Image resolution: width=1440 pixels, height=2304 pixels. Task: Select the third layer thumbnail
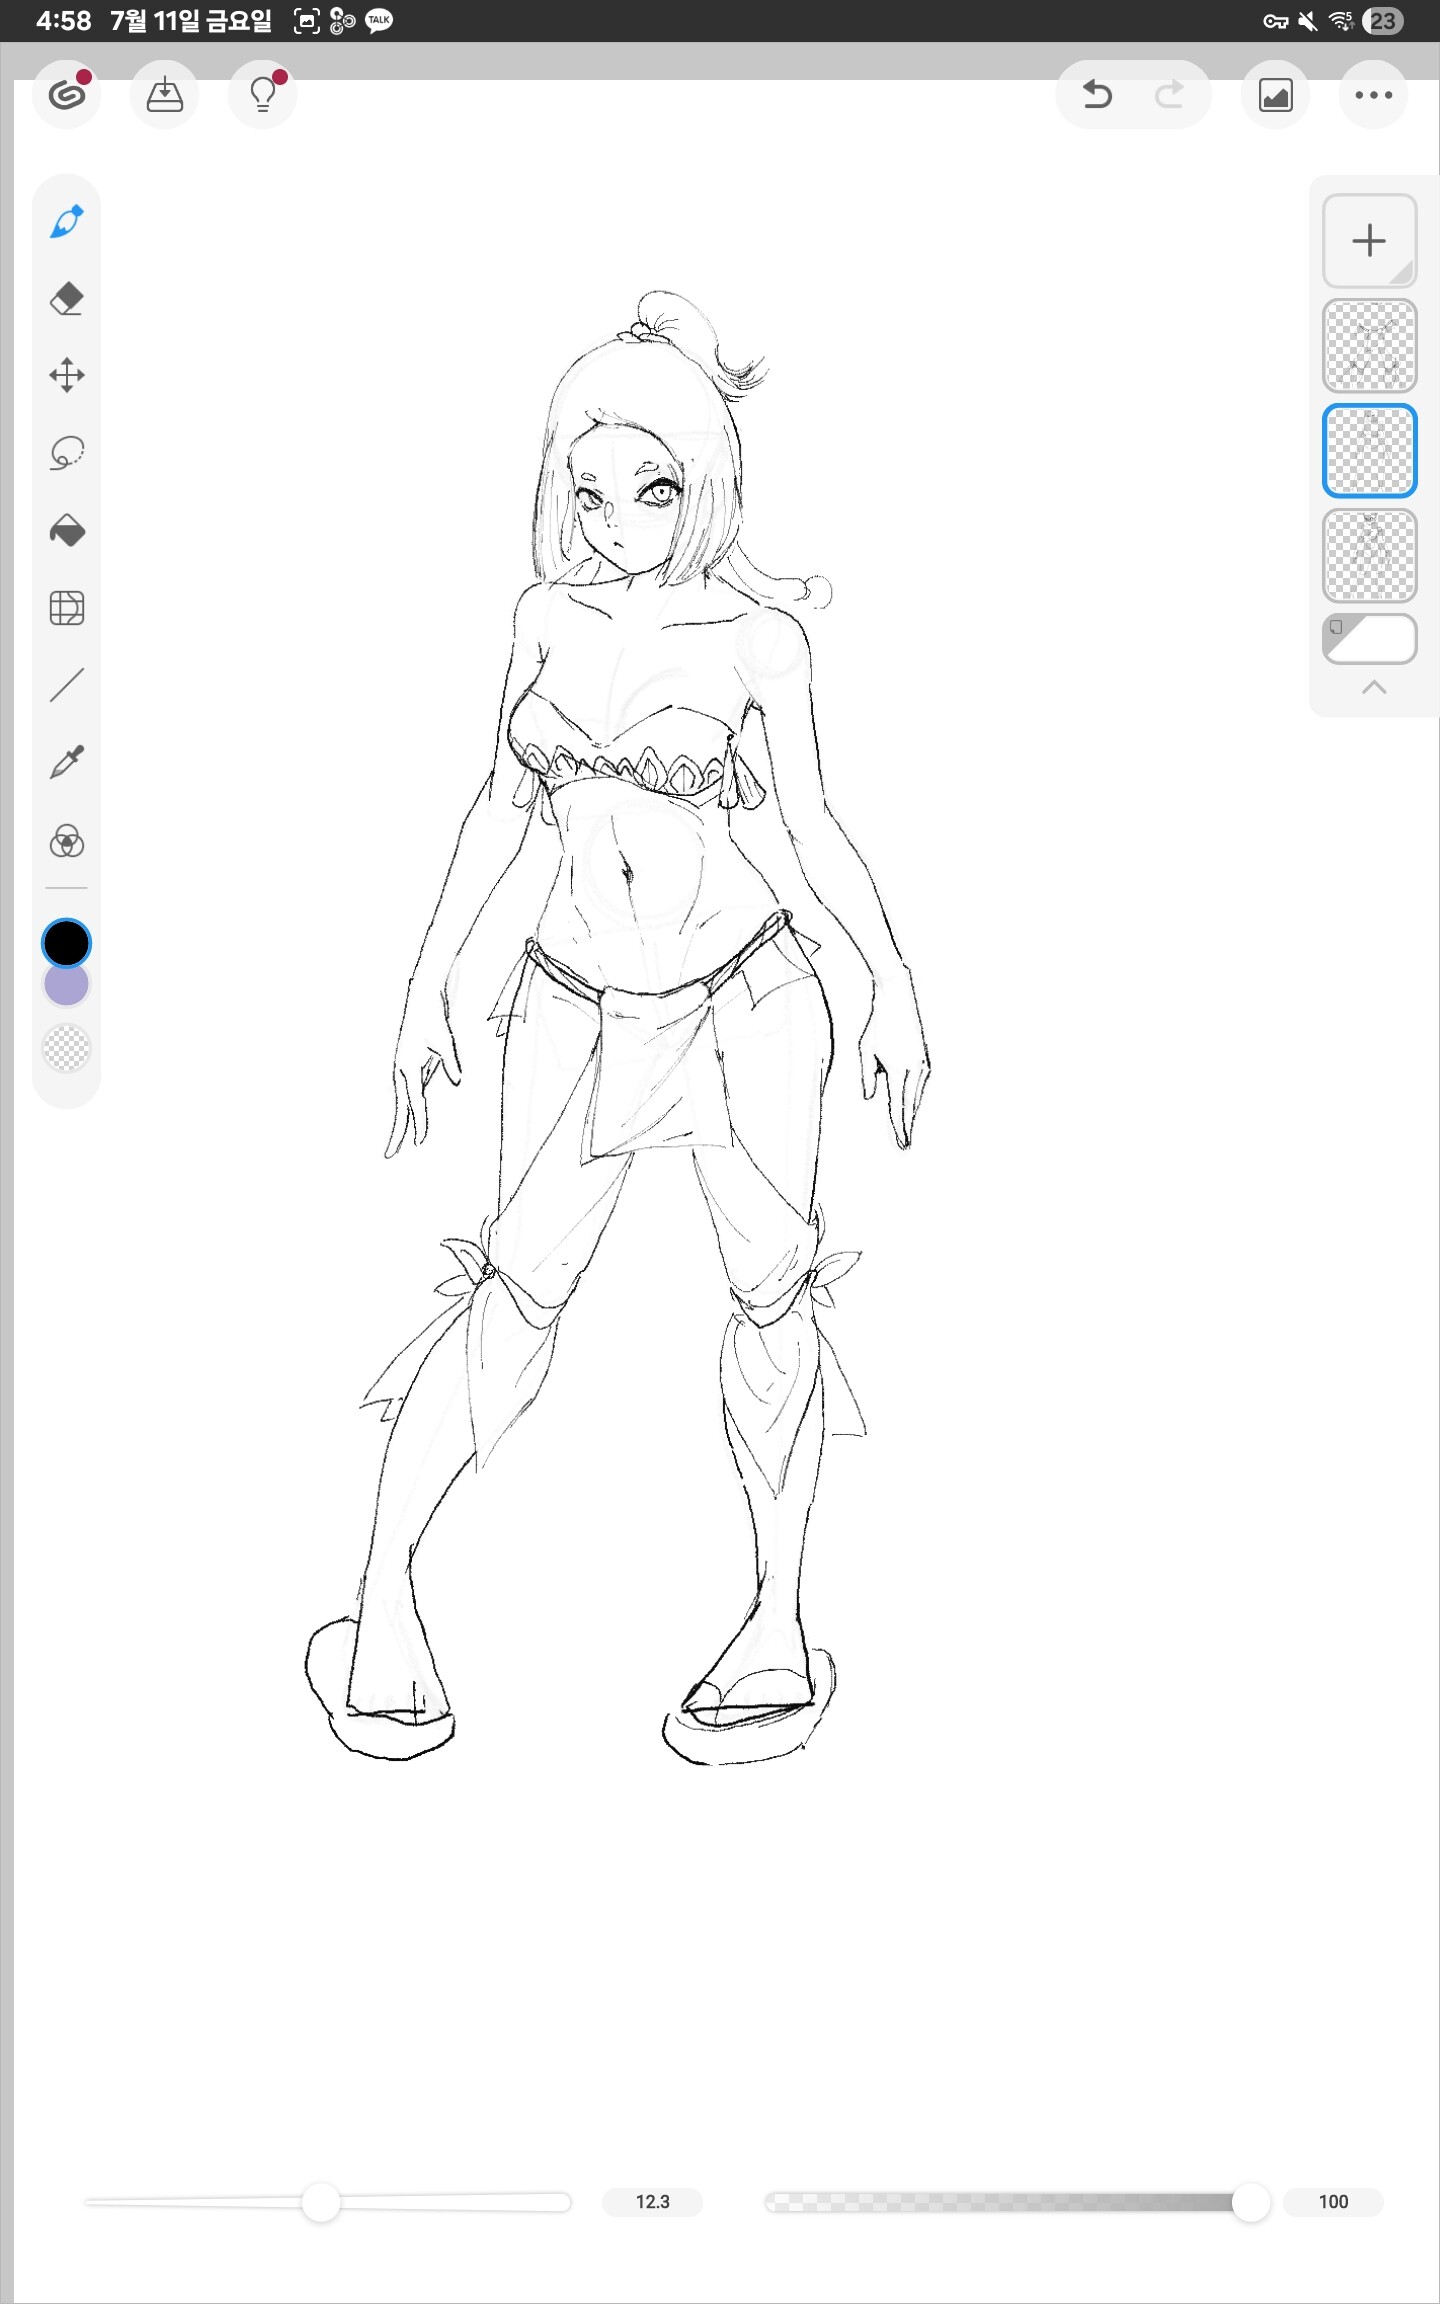1369,556
